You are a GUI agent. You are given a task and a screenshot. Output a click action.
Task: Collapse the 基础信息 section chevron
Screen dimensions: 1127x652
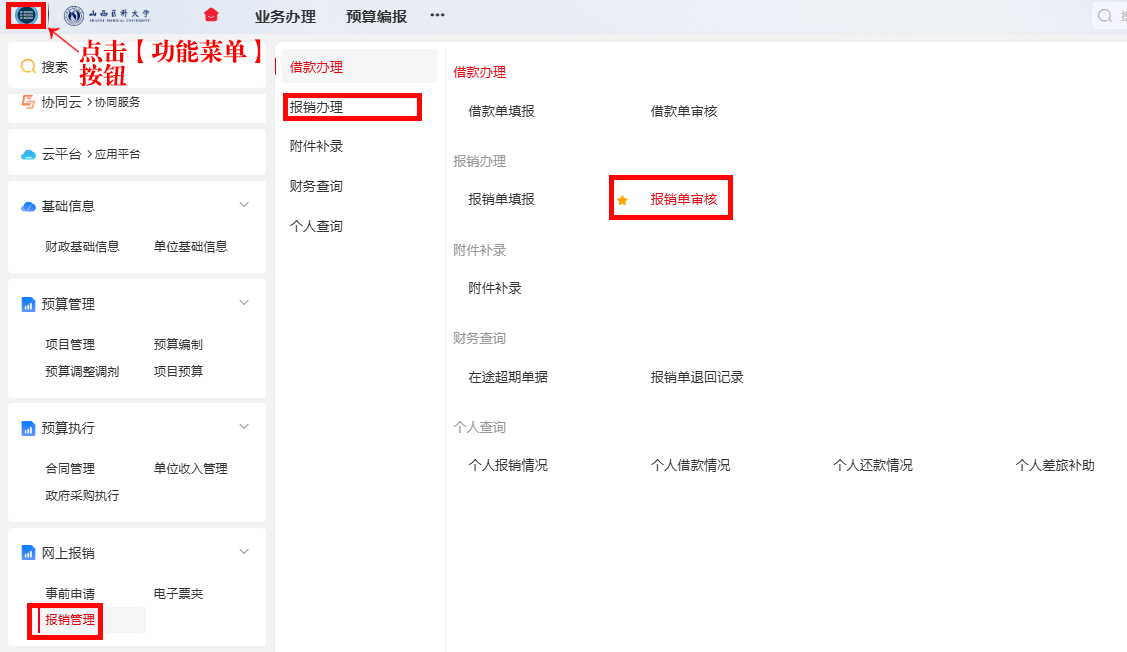pos(243,205)
